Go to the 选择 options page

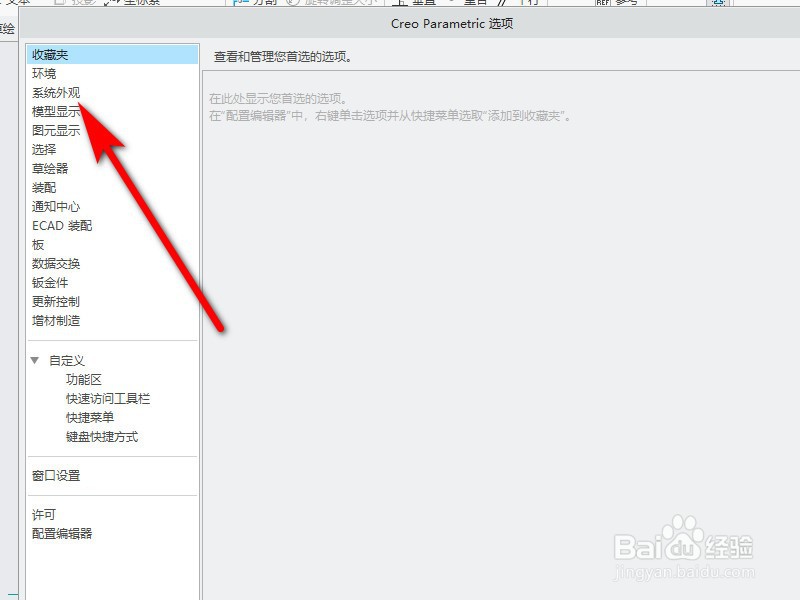click(x=44, y=149)
